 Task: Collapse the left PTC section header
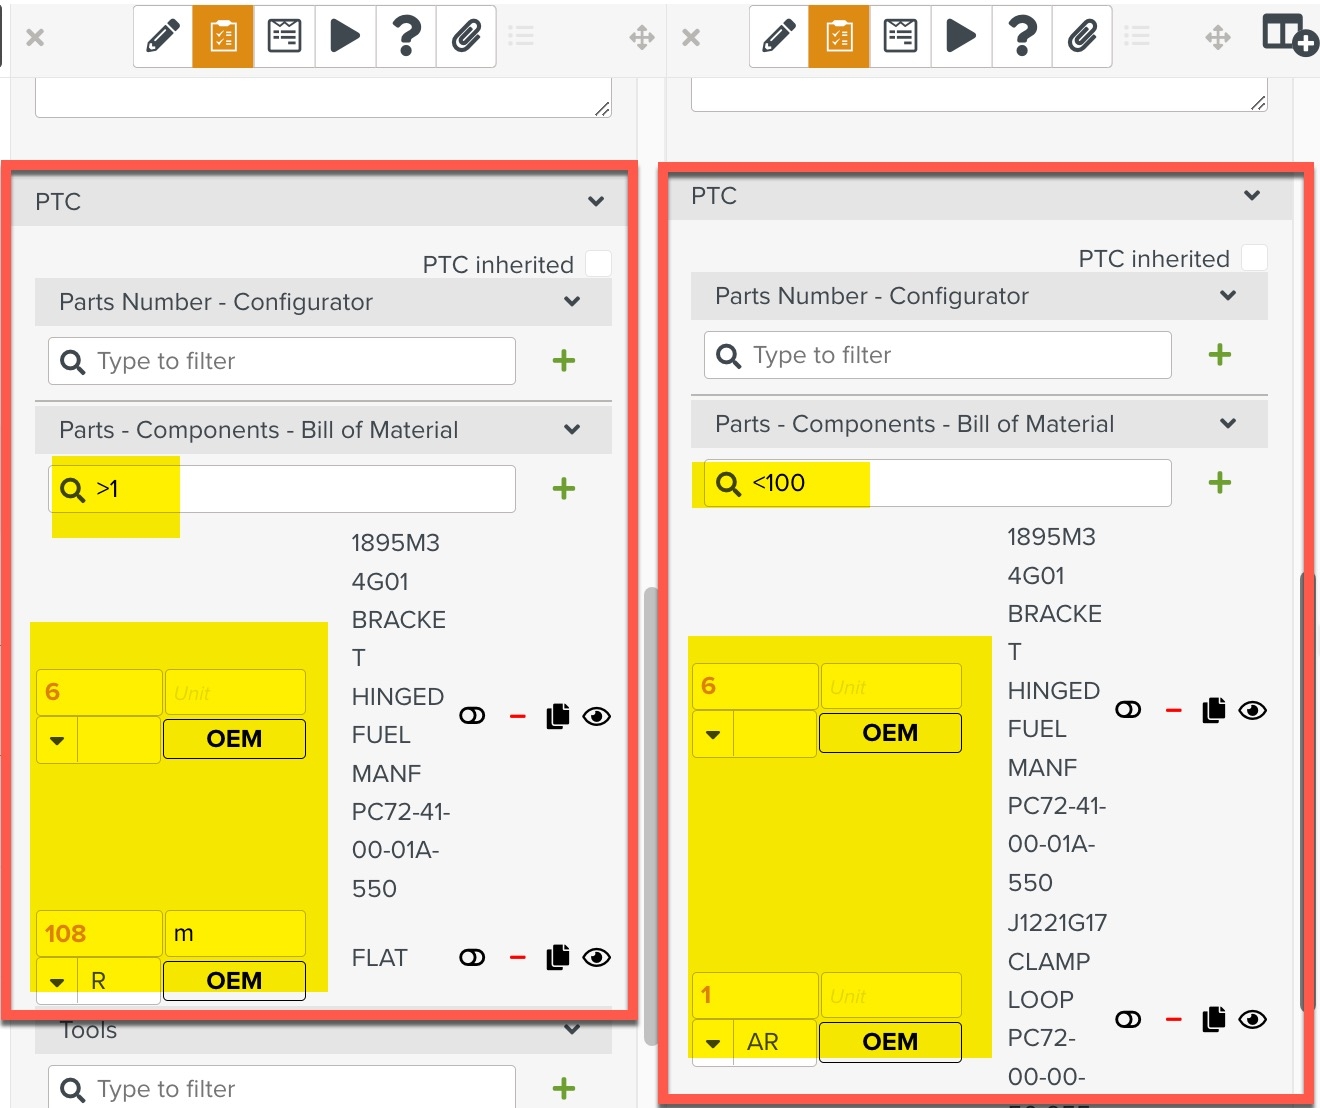tap(596, 202)
